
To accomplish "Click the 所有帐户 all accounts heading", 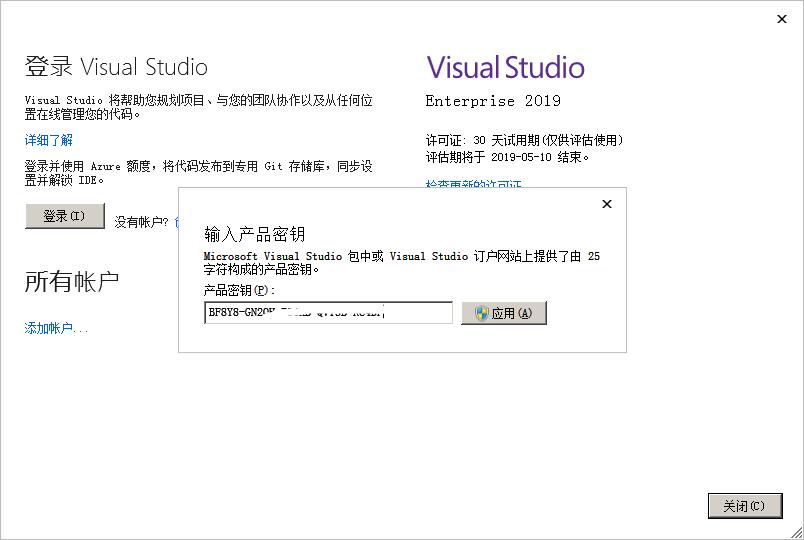I will [72, 282].
